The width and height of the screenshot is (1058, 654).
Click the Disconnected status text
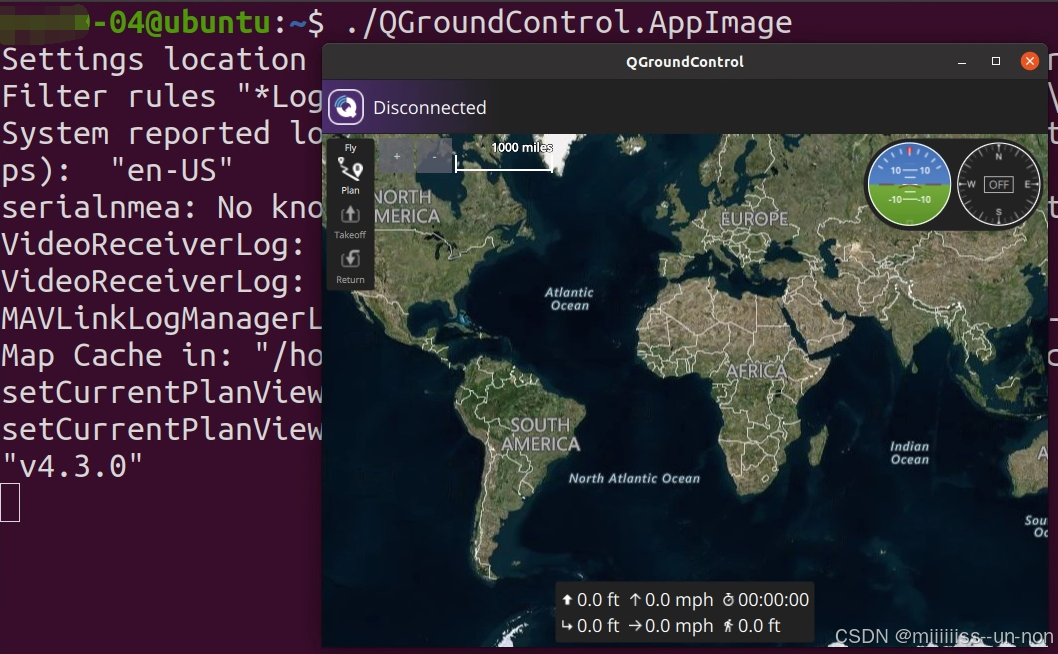tap(429, 107)
